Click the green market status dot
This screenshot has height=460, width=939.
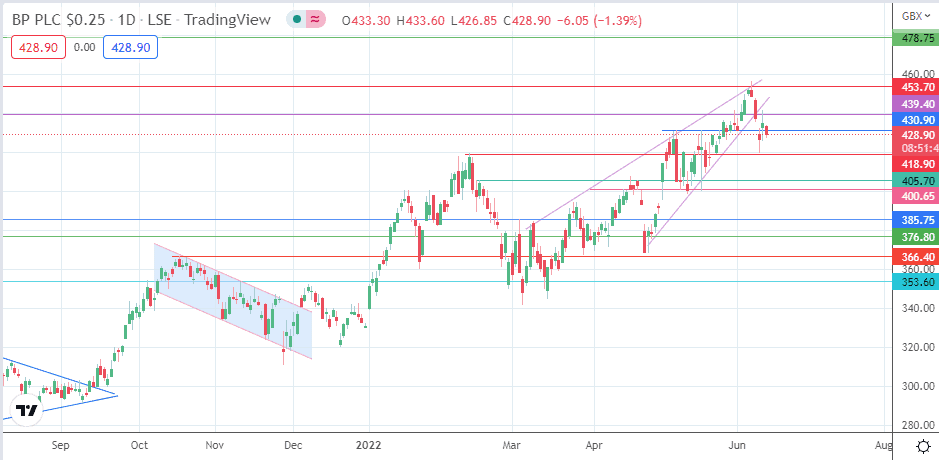pos(298,20)
